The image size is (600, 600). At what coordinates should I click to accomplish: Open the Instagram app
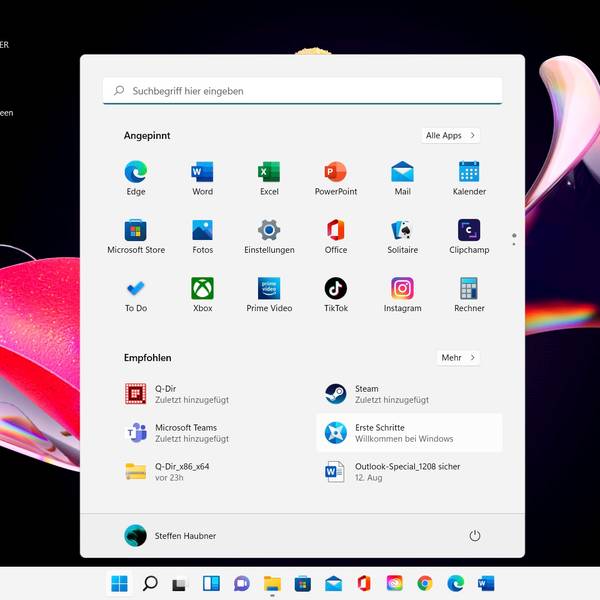pos(402,294)
